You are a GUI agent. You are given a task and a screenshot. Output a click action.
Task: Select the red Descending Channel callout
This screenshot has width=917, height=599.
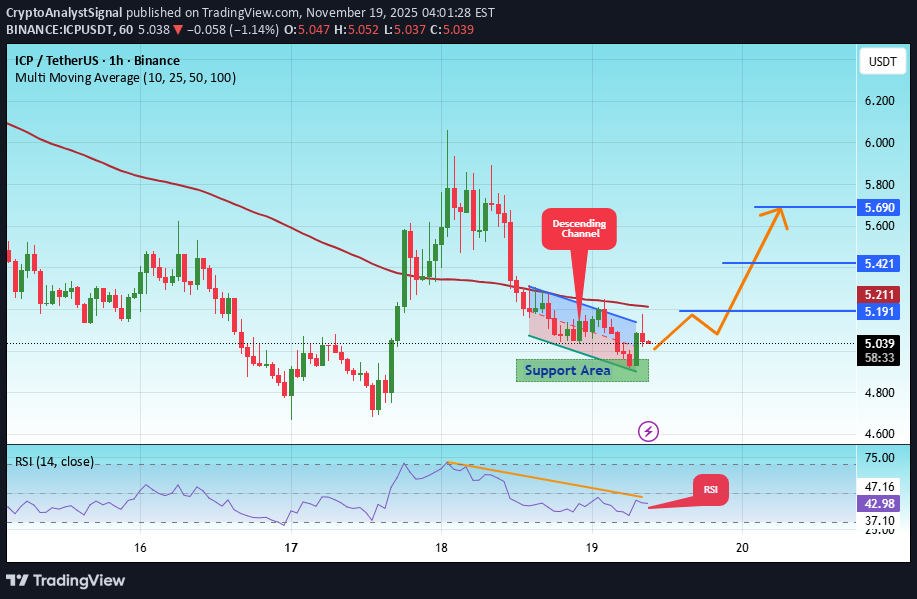(579, 229)
